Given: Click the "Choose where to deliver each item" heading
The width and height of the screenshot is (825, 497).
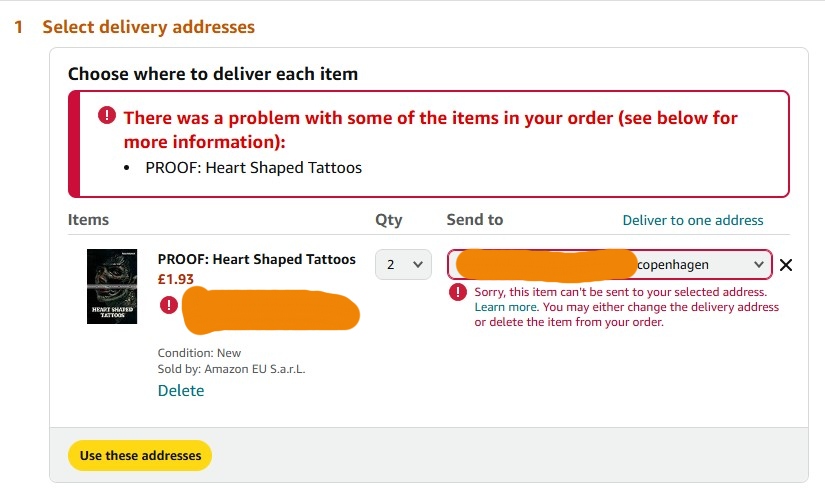Looking at the screenshot, I should (x=213, y=74).
